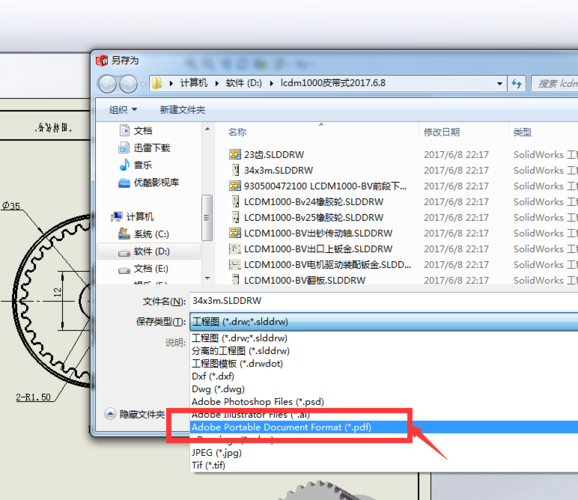Click the navigation pane scrollbar thumb
578x500 pixels.
pyautogui.click(x=207, y=218)
